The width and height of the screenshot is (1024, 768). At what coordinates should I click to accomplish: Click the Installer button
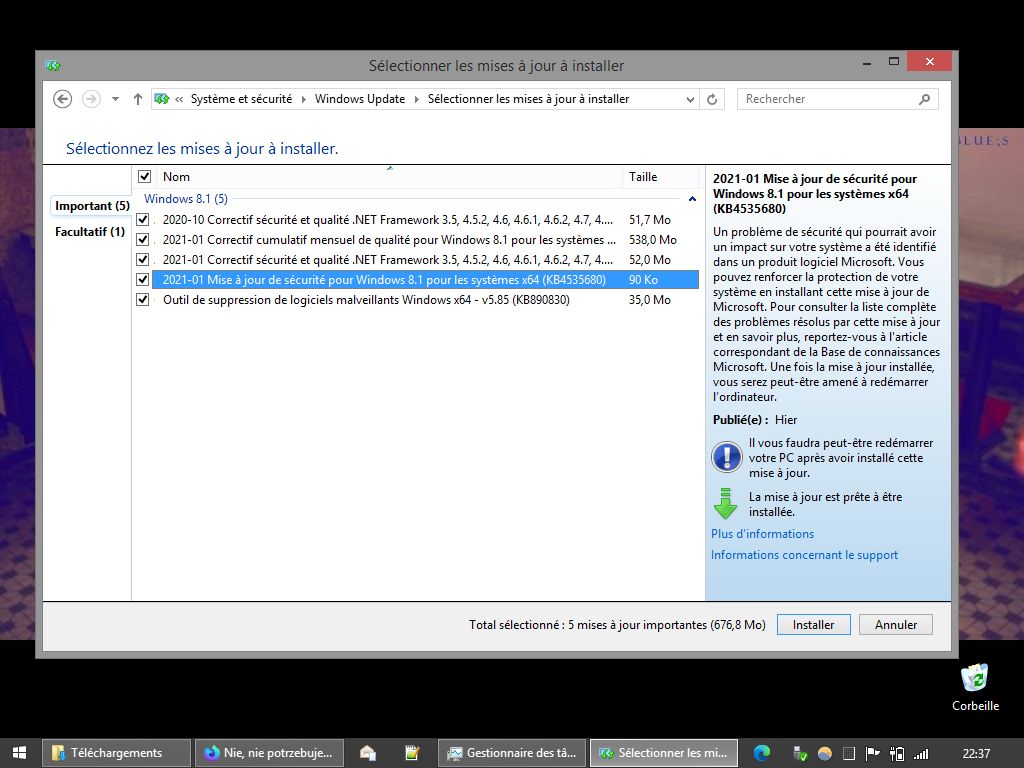click(814, 625)
